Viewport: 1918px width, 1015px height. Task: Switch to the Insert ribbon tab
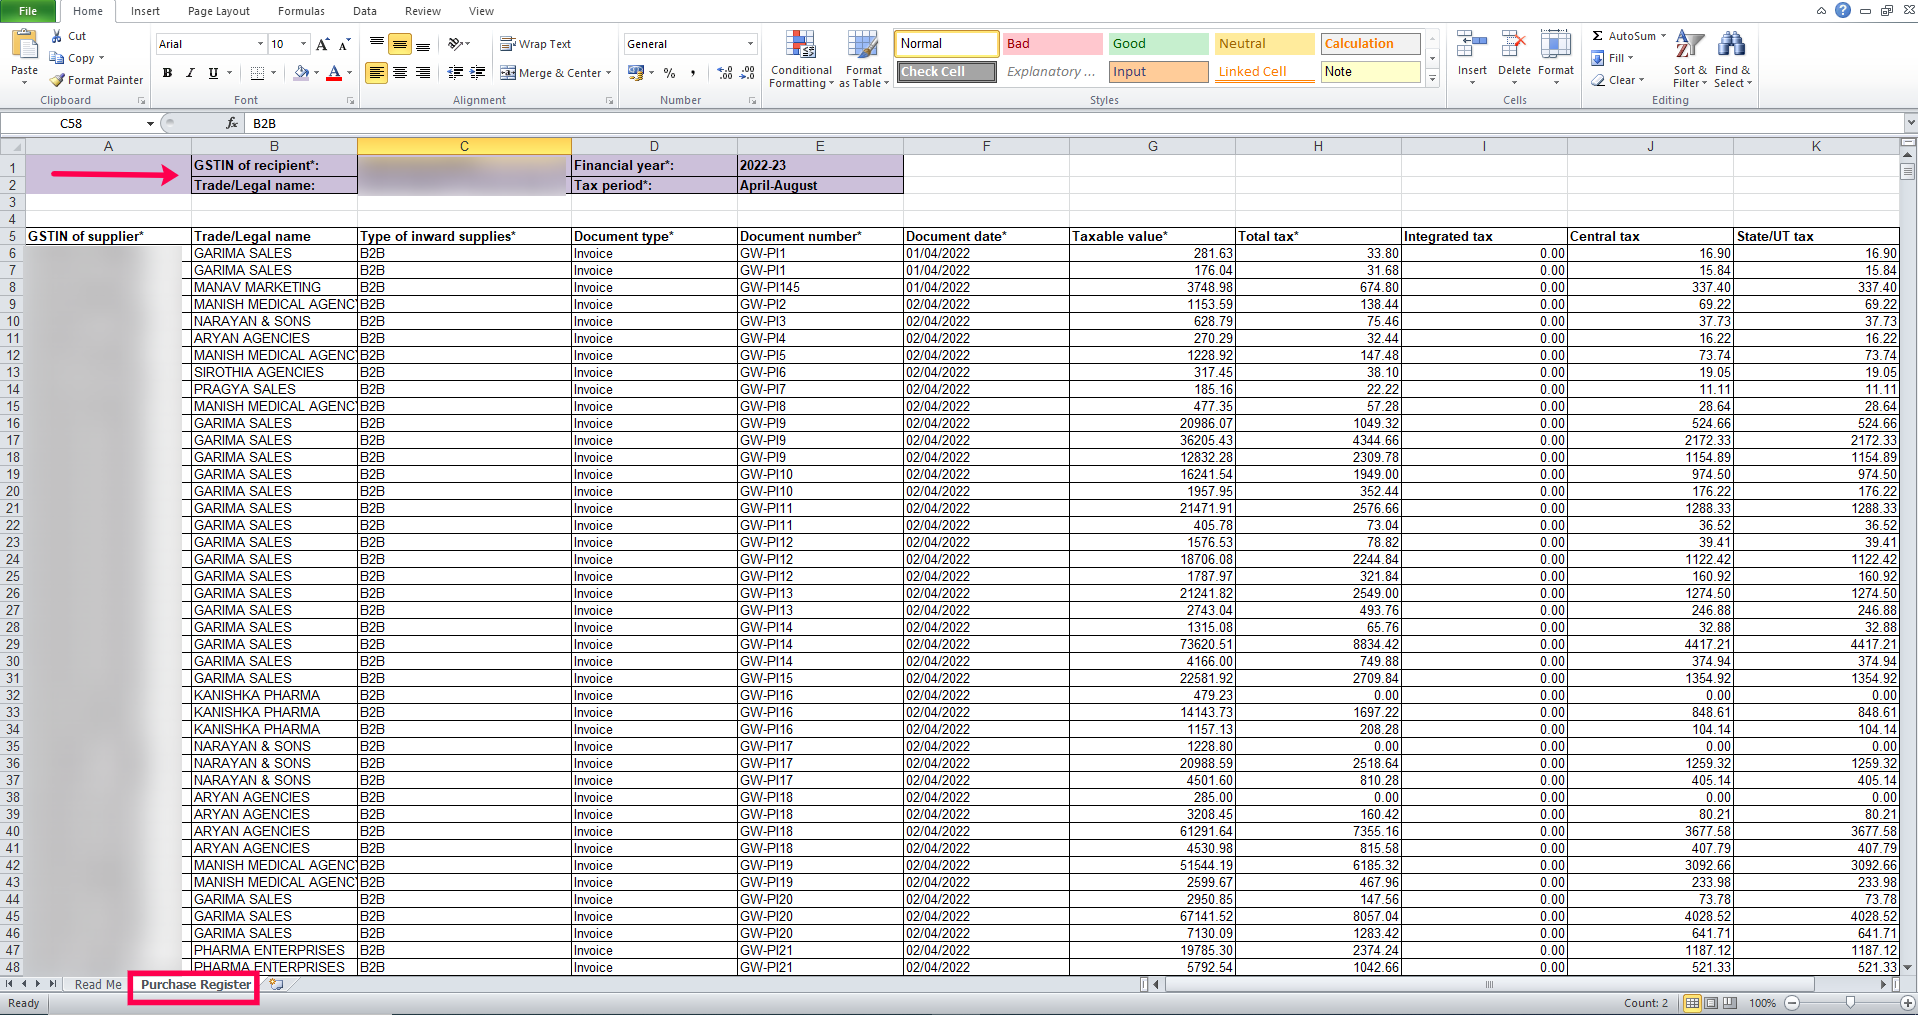(x=145, y=11)
